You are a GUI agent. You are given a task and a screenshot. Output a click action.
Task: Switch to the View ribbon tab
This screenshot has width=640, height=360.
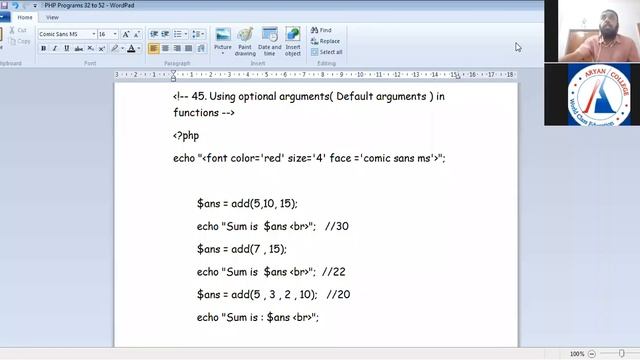(x=52, y=18)
